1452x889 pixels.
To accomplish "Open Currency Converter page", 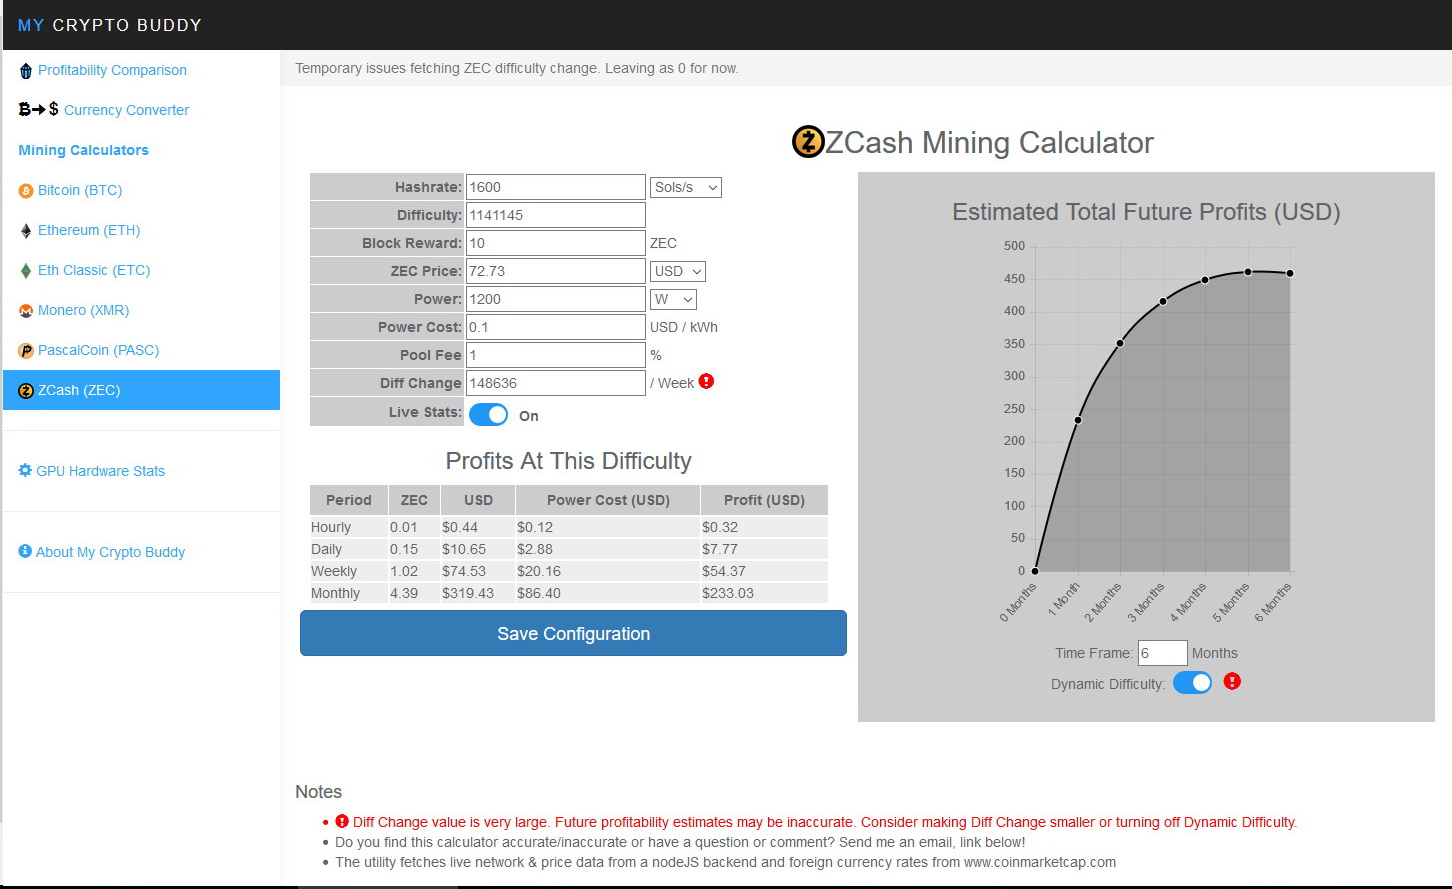I will (126, 110).
